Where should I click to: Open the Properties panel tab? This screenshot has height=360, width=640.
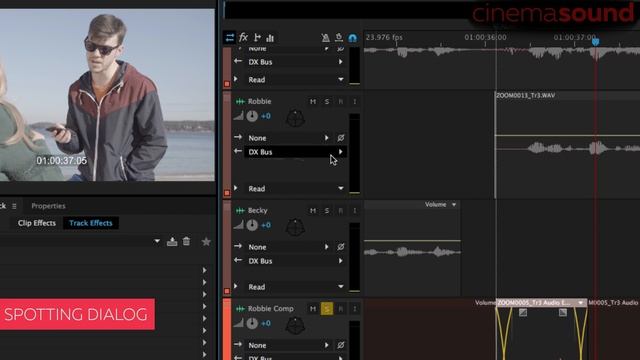[48, 206]
